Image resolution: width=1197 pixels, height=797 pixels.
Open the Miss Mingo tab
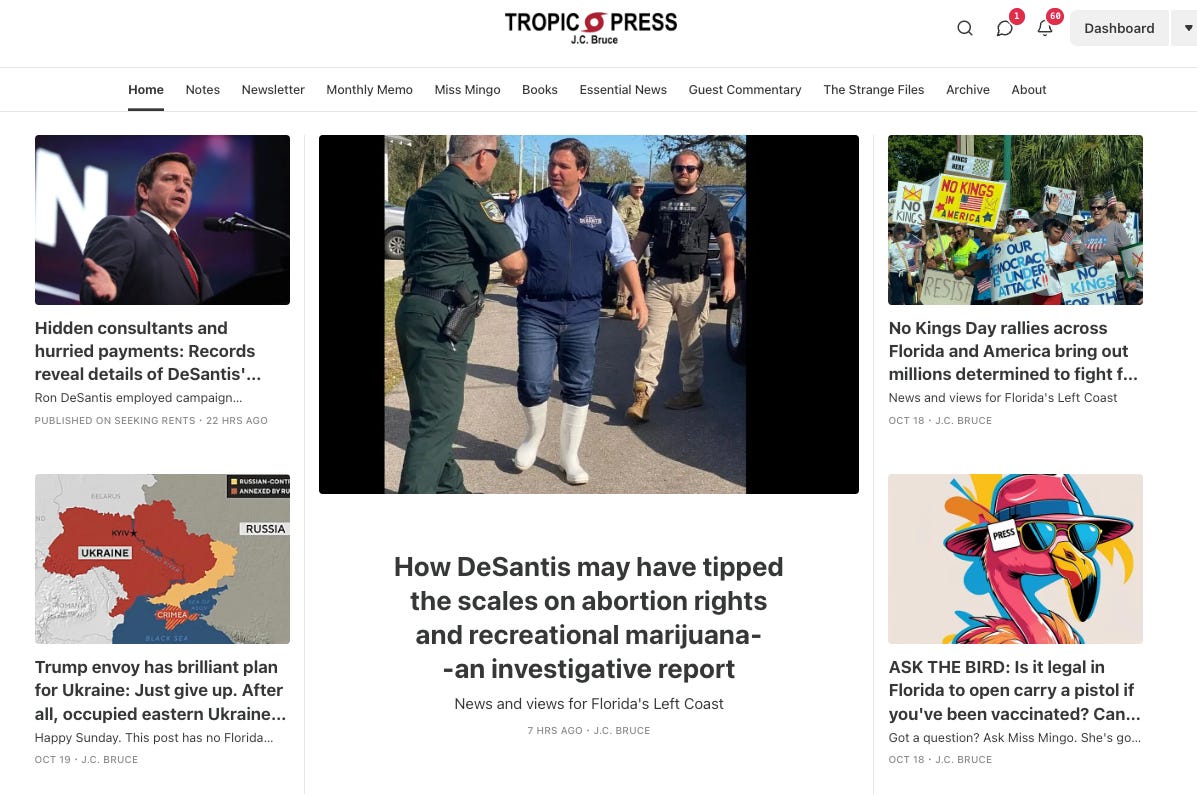pos(467,89)
